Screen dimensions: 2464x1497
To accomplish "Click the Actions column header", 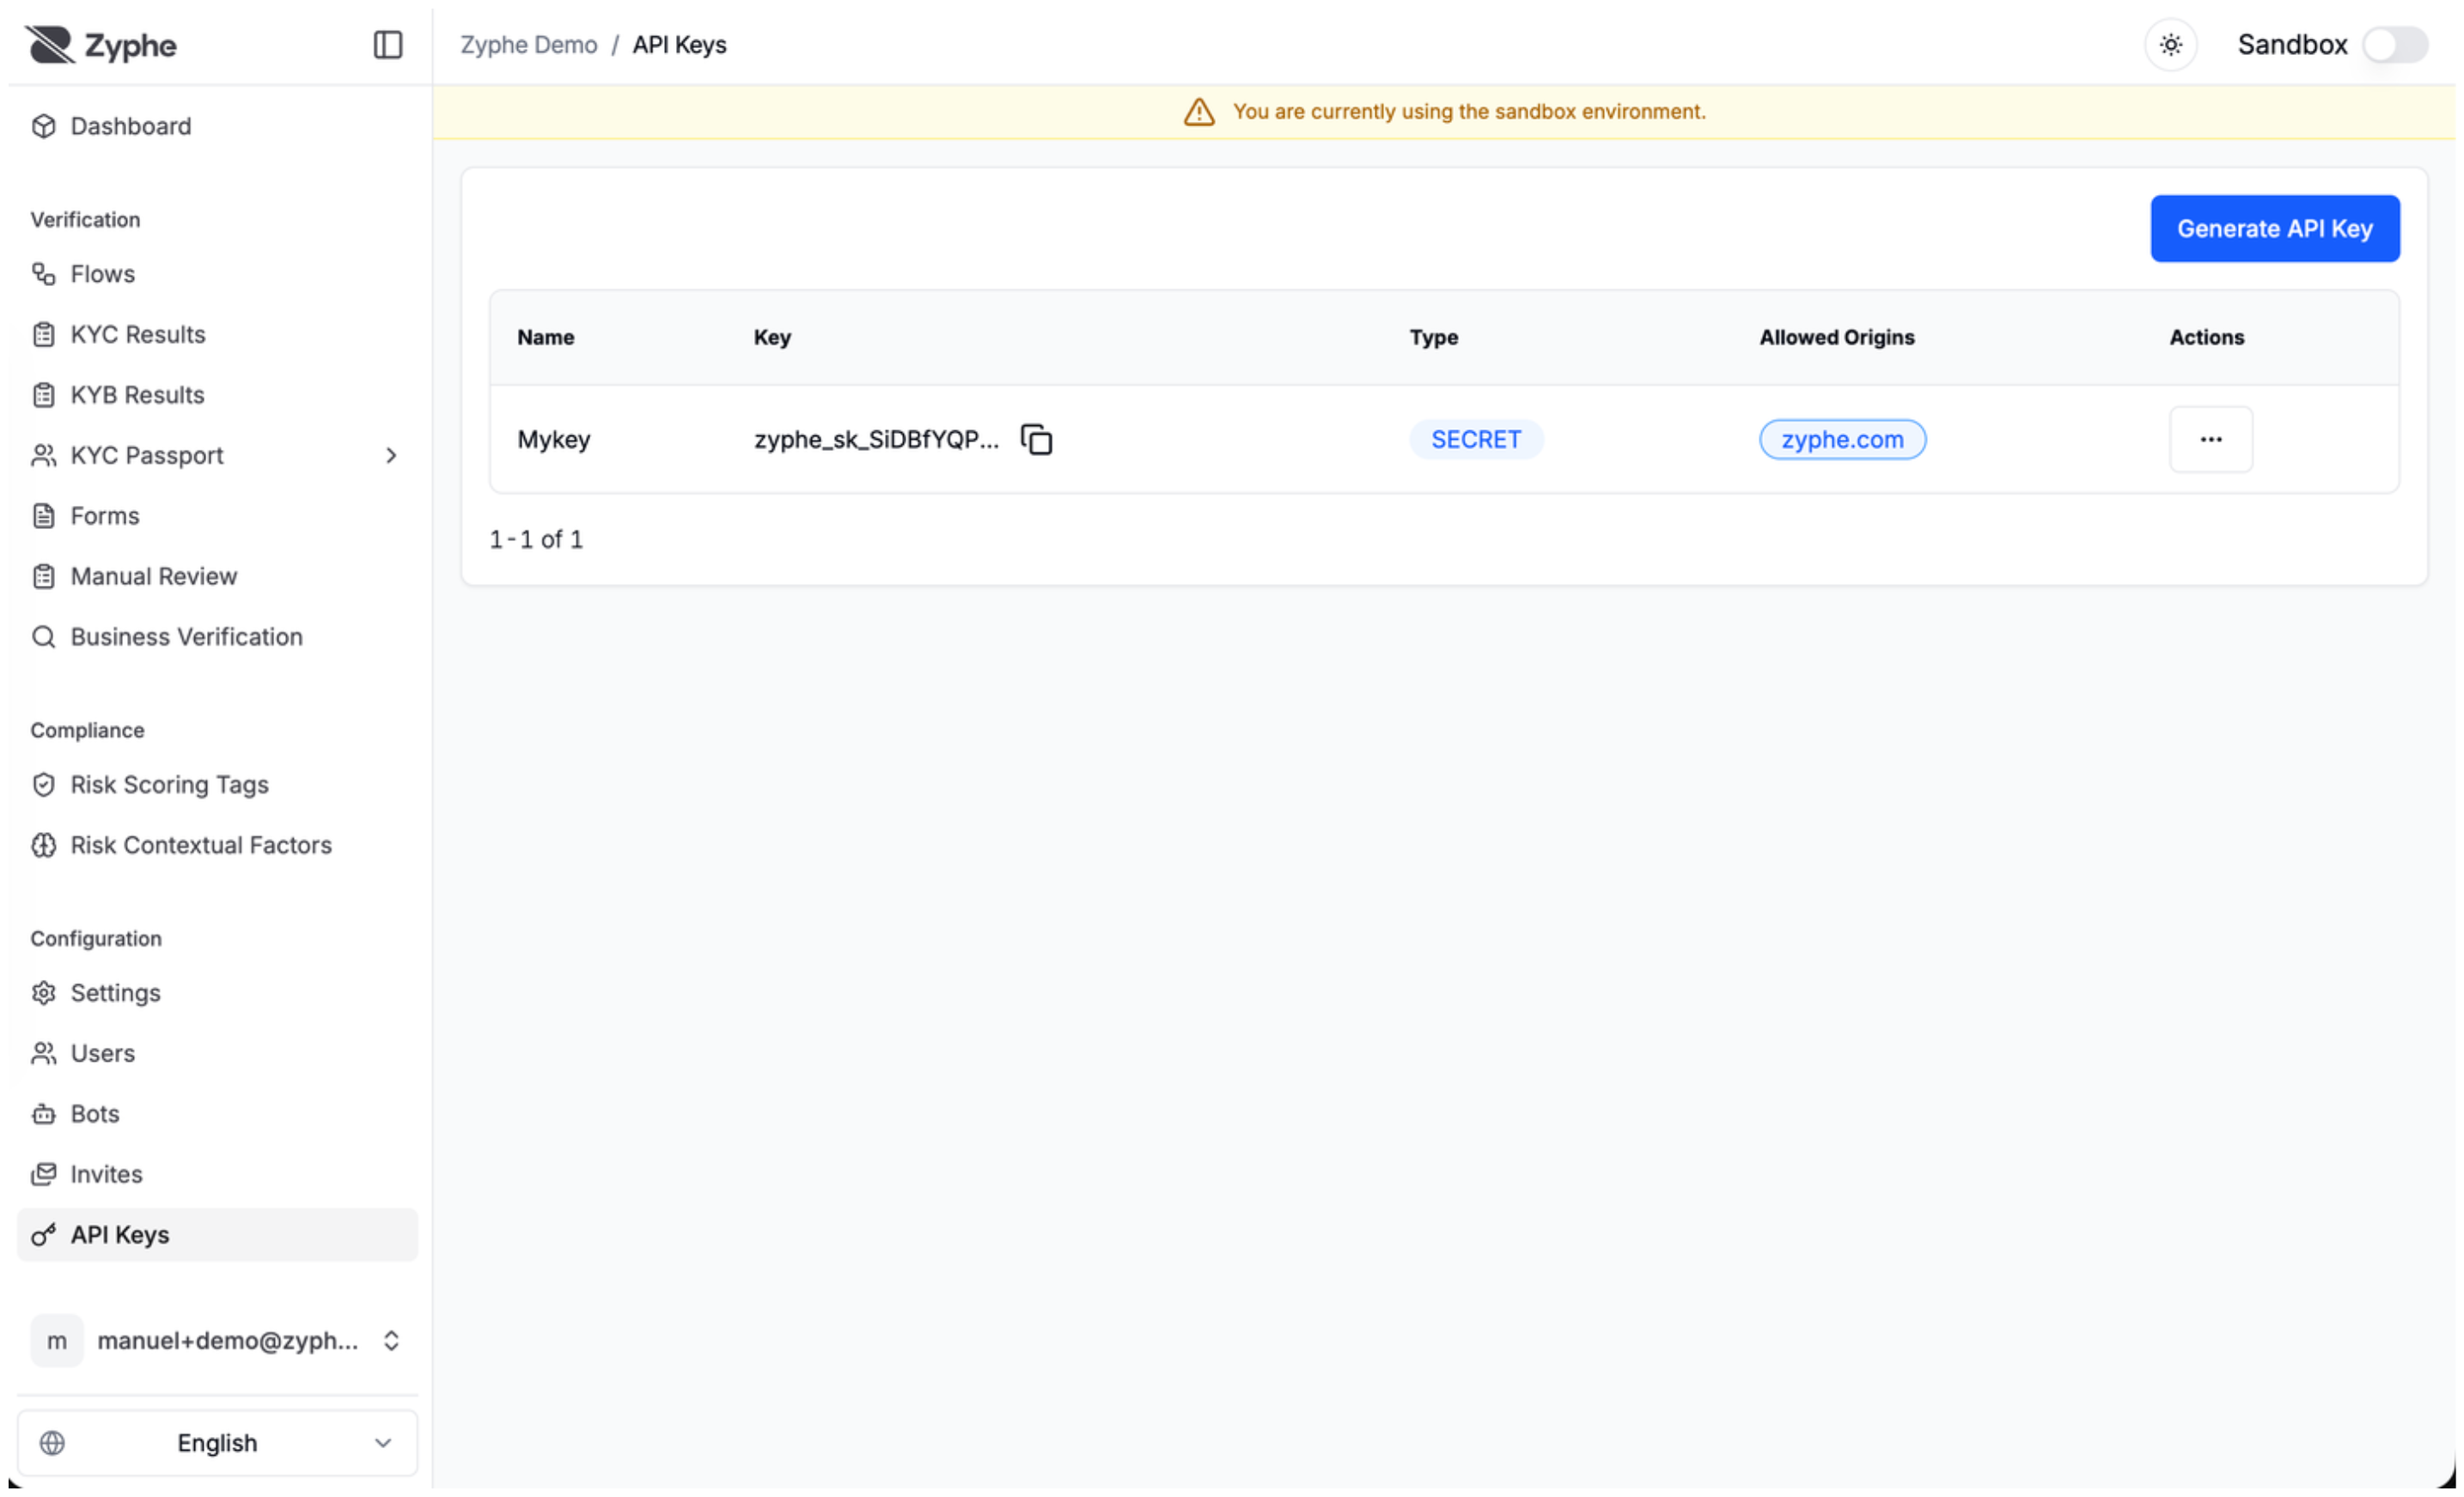I will (x=2206, y=338).
